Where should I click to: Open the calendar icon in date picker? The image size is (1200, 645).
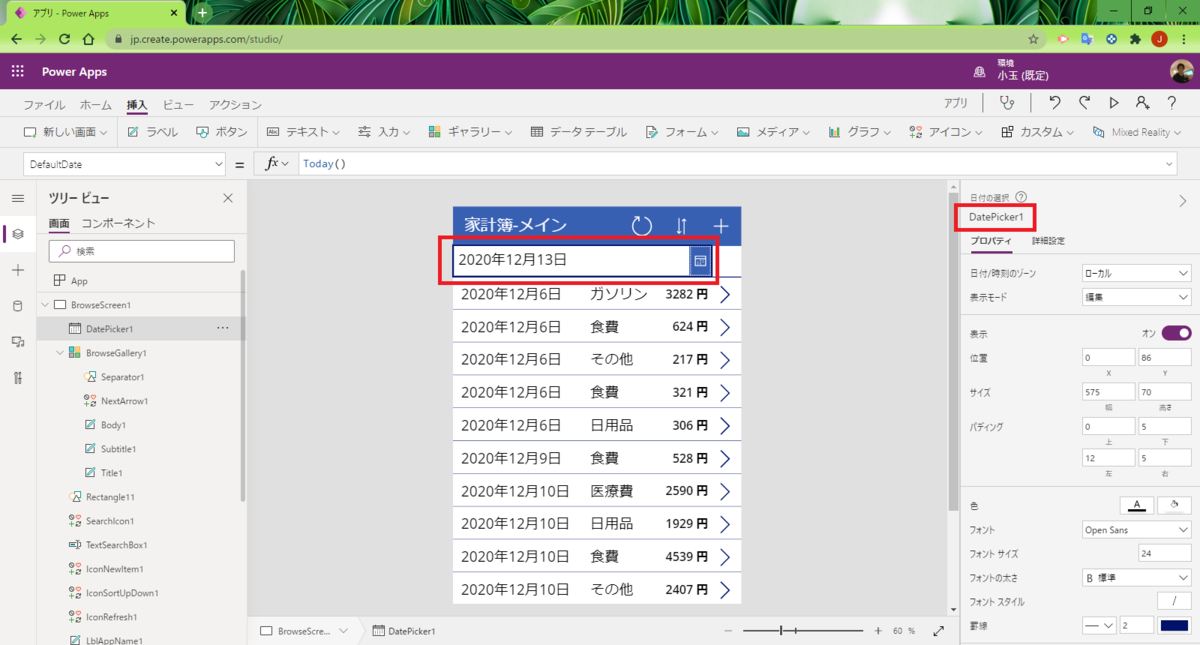tap(700, 260)
